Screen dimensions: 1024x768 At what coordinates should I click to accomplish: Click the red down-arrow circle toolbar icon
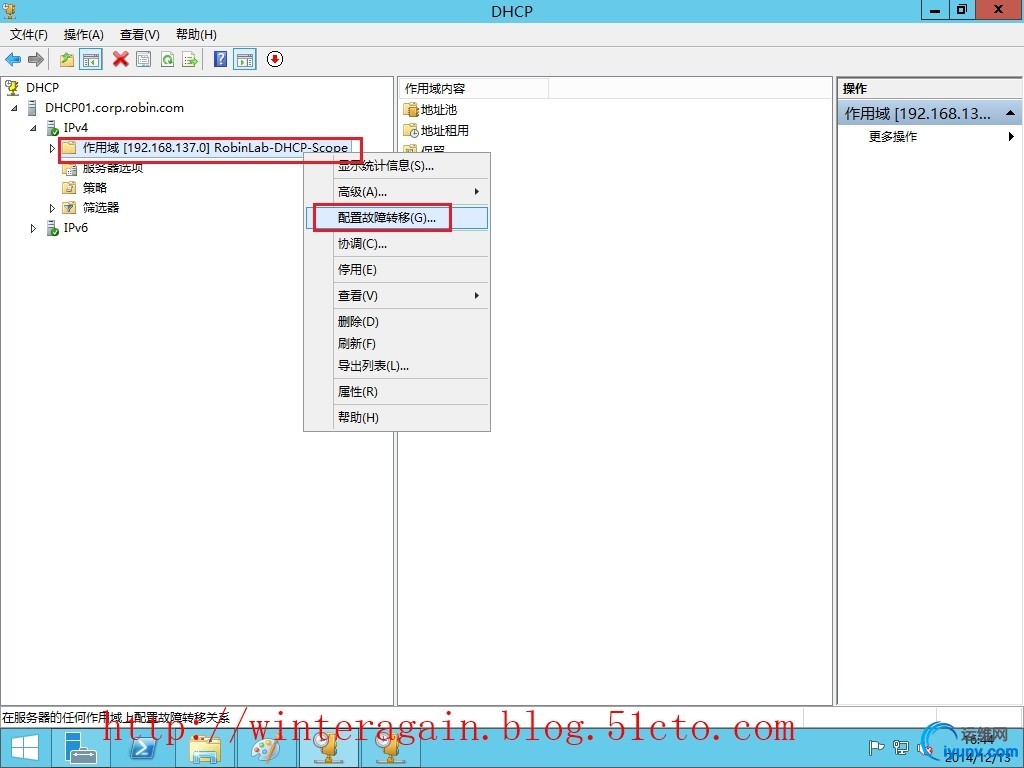(x=275, y=59)
